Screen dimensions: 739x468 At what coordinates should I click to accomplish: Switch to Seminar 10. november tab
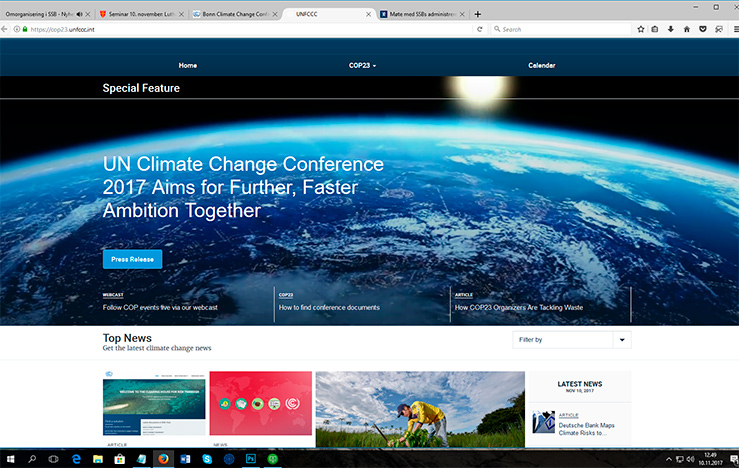pyautogui.click(x=141, y=14)
